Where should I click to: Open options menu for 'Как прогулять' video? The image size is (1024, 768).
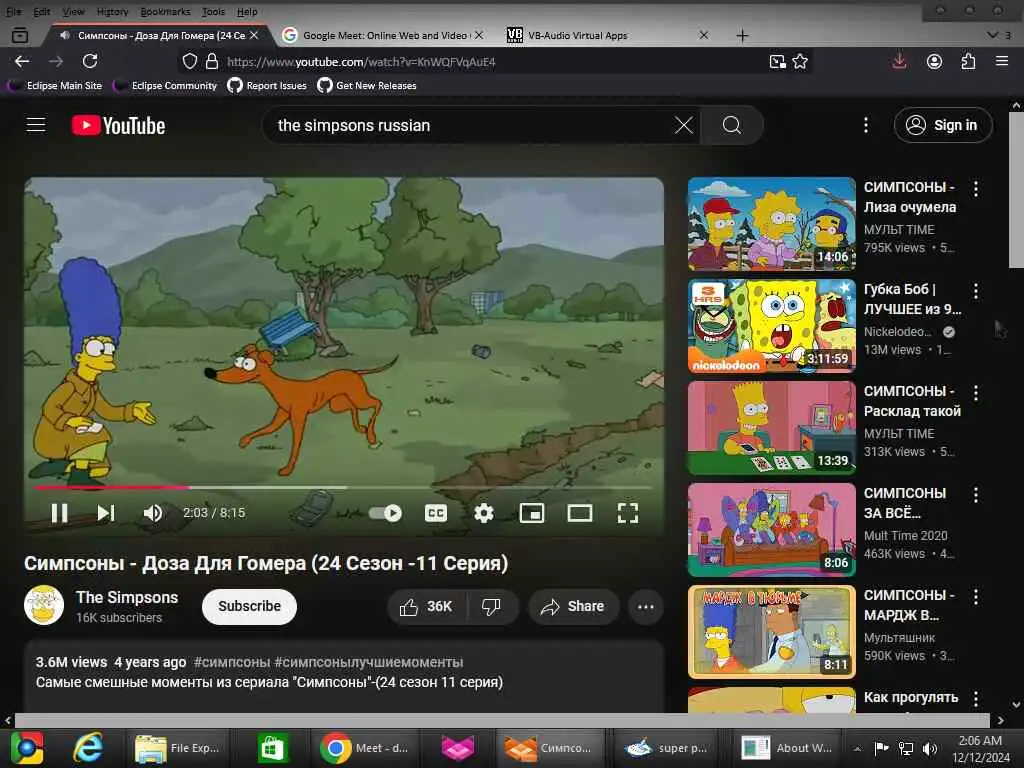(976, 698)
